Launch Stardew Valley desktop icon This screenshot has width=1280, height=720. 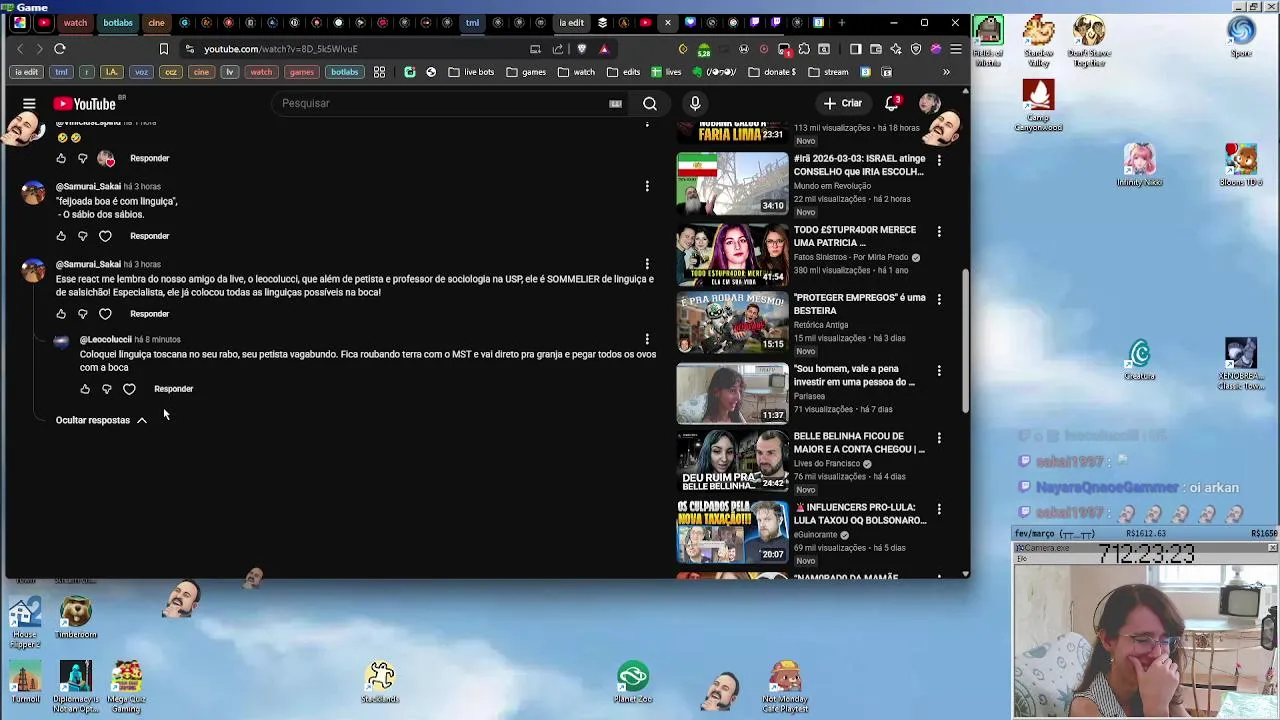[x=1039, y=42]
